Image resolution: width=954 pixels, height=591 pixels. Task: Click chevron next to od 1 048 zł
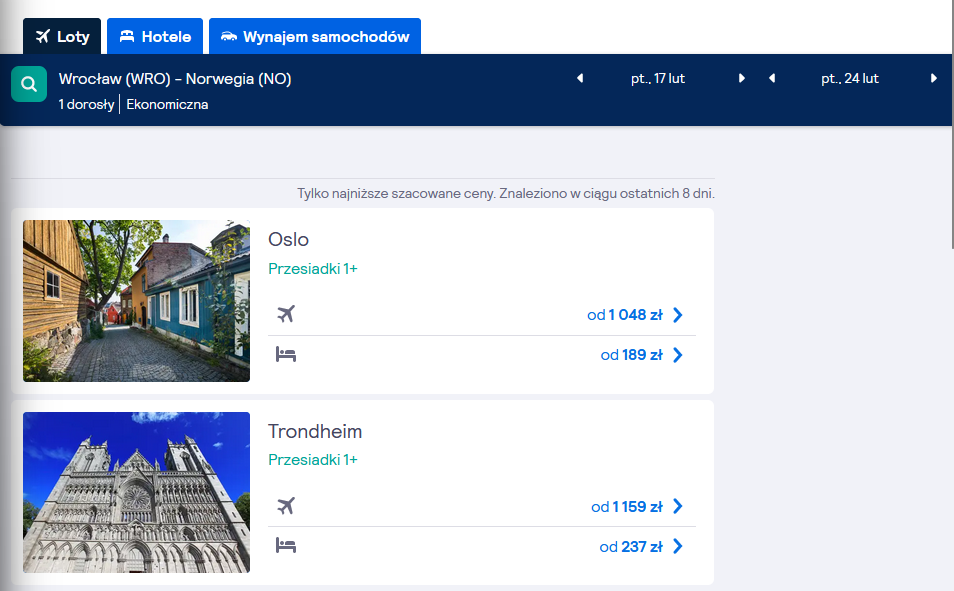click(x=678, y=315)
